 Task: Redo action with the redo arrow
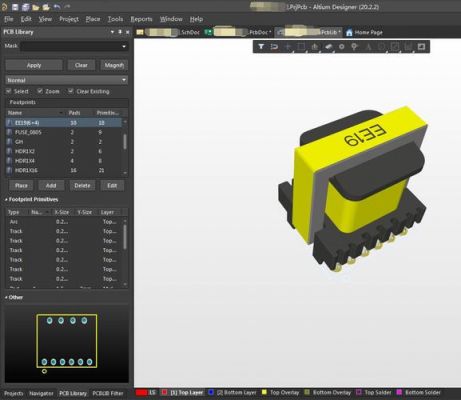(x=67, y=7)
